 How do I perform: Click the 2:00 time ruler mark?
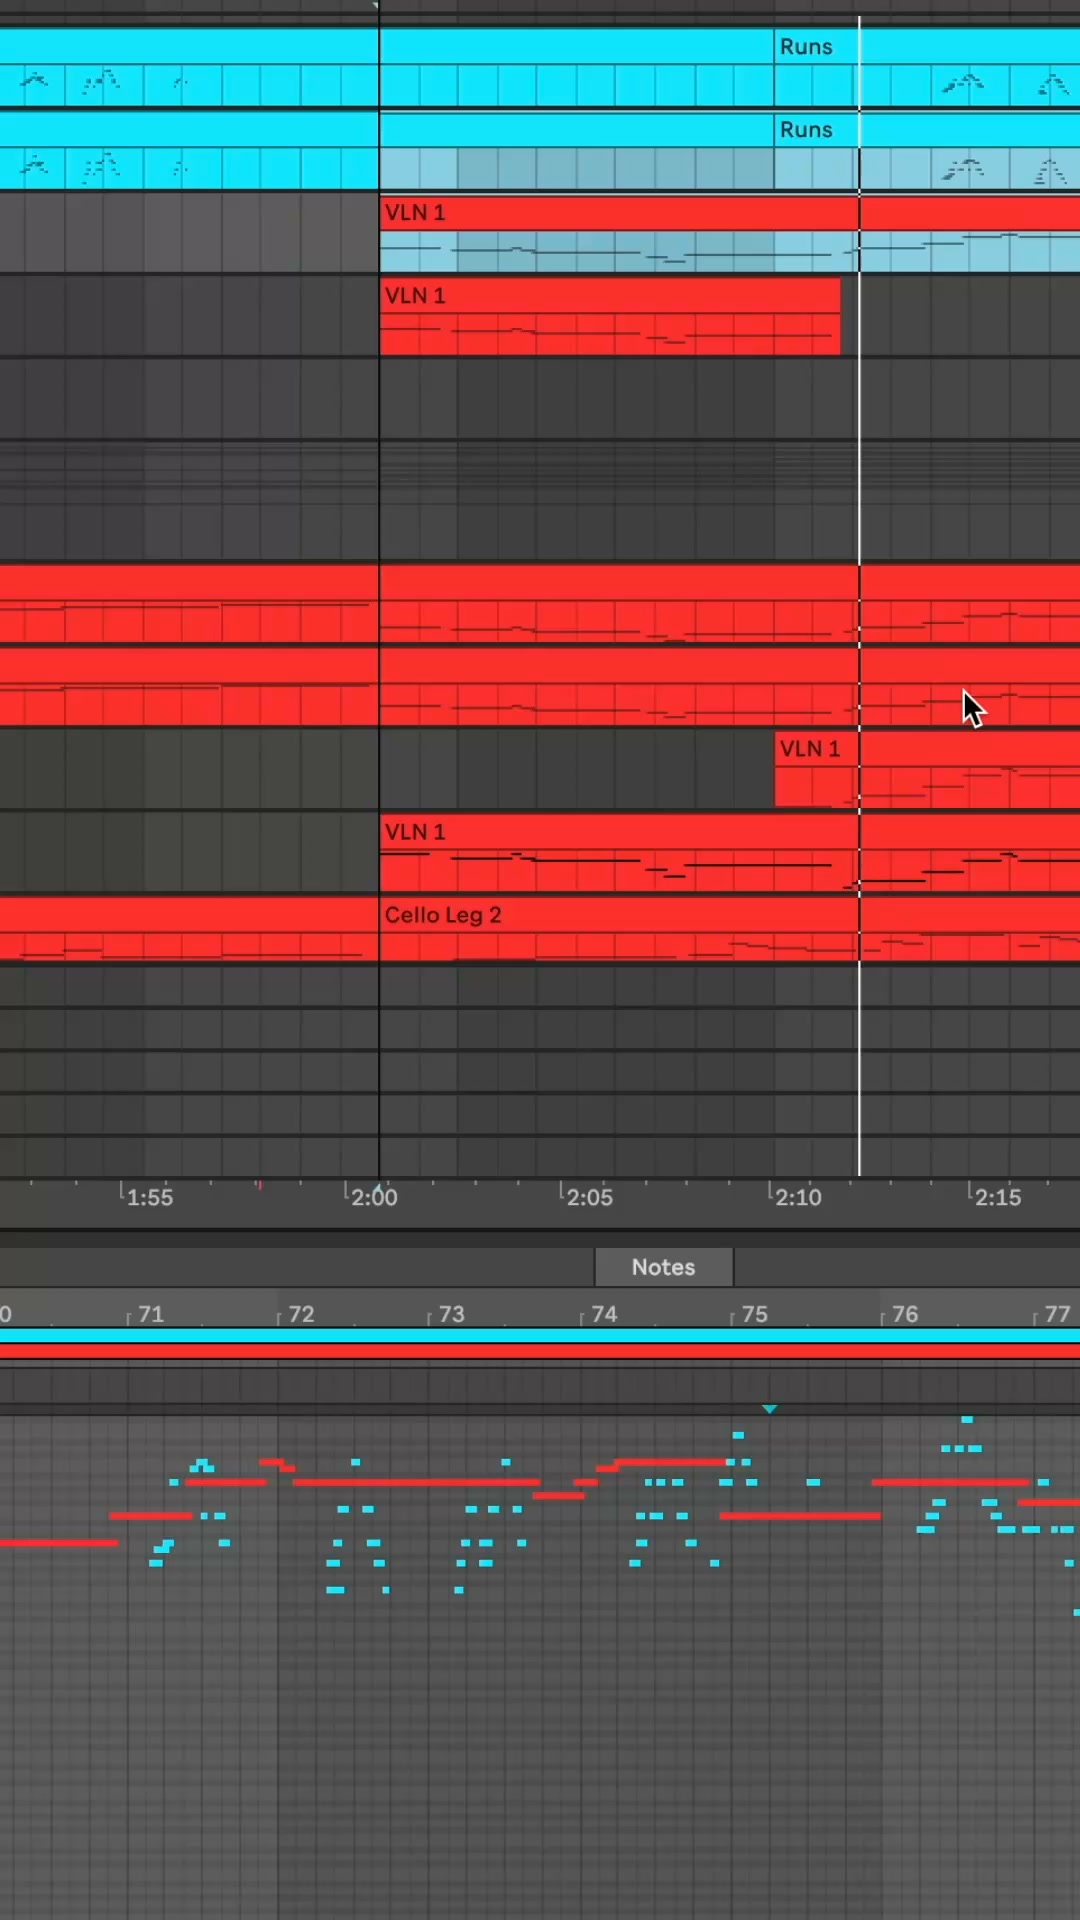[x=373, y=1197]
